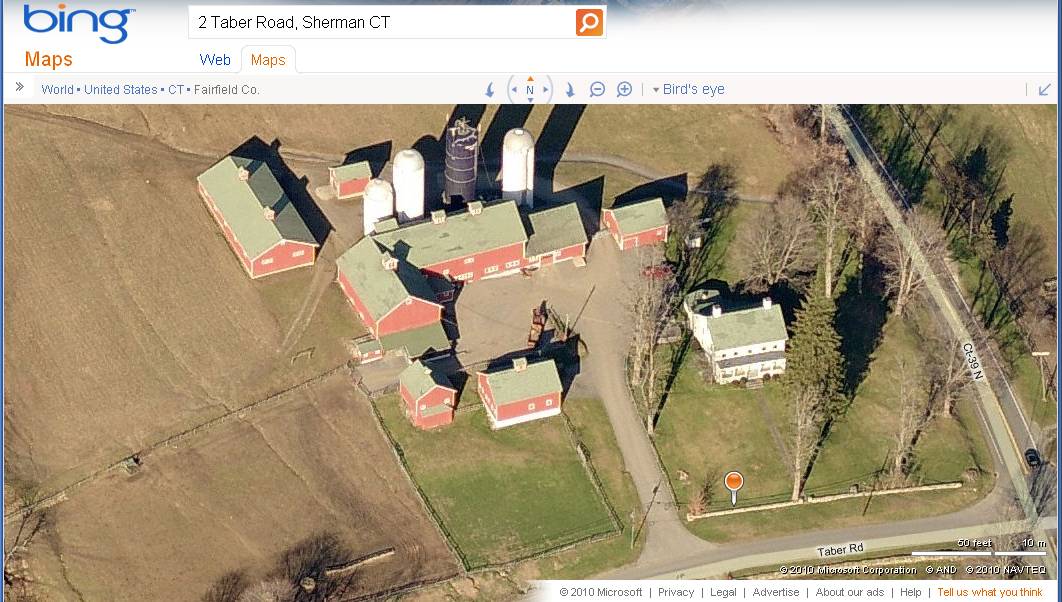Pan the map north with the compass arrow

(x=530, y=79)
